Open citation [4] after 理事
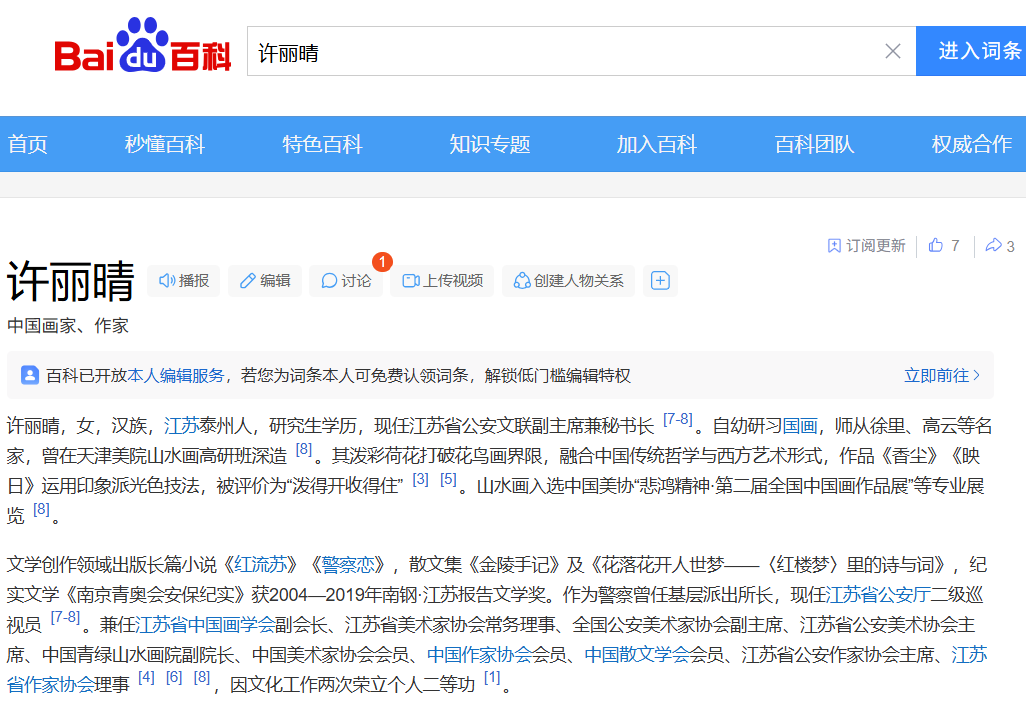Viewport: 1026px width, 706px height. pos(147,677)
